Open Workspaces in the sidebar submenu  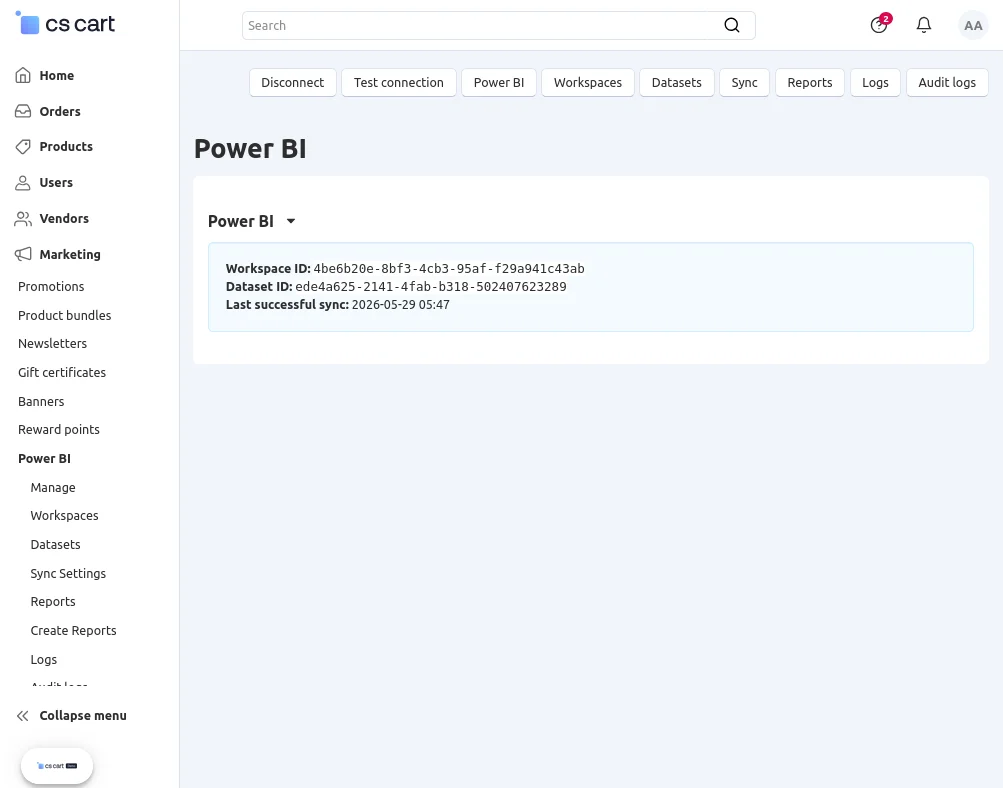pos(65,516)
